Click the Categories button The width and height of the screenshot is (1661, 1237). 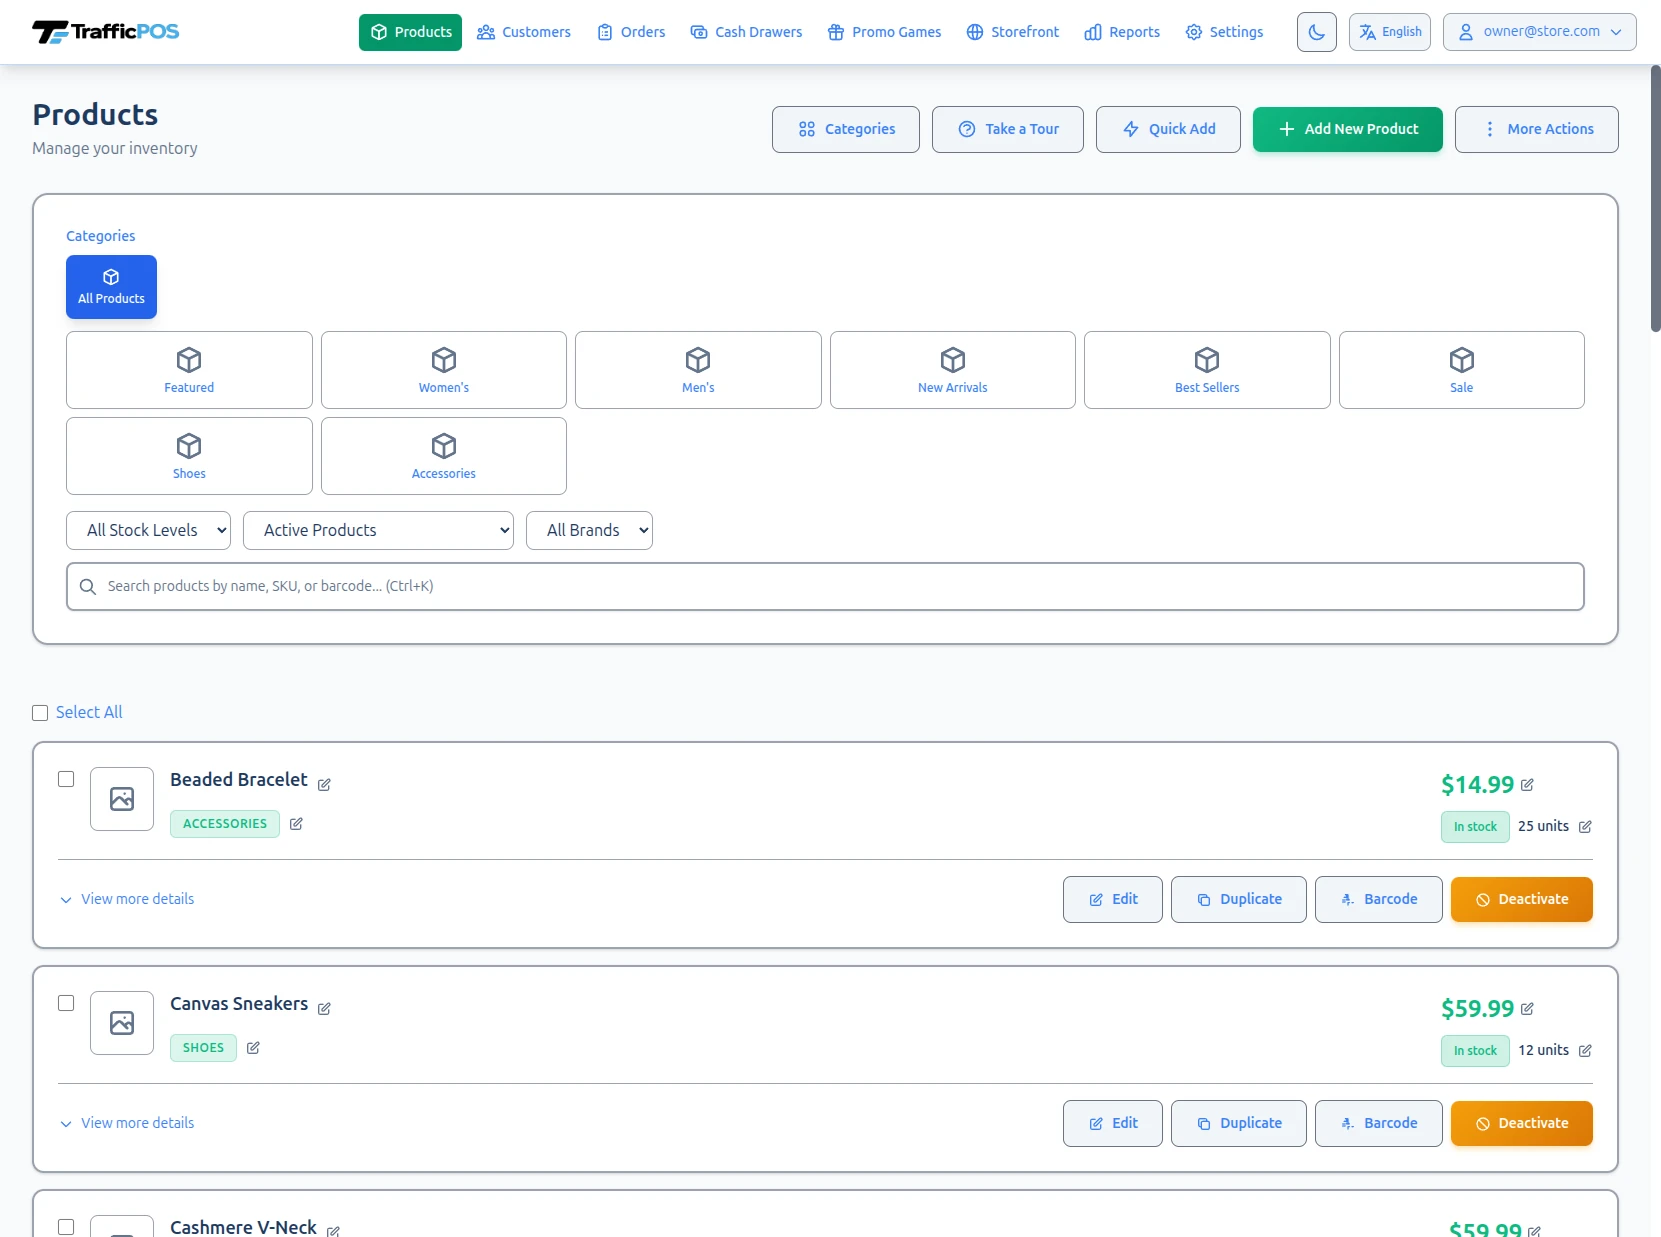click(x=846, y=129)
